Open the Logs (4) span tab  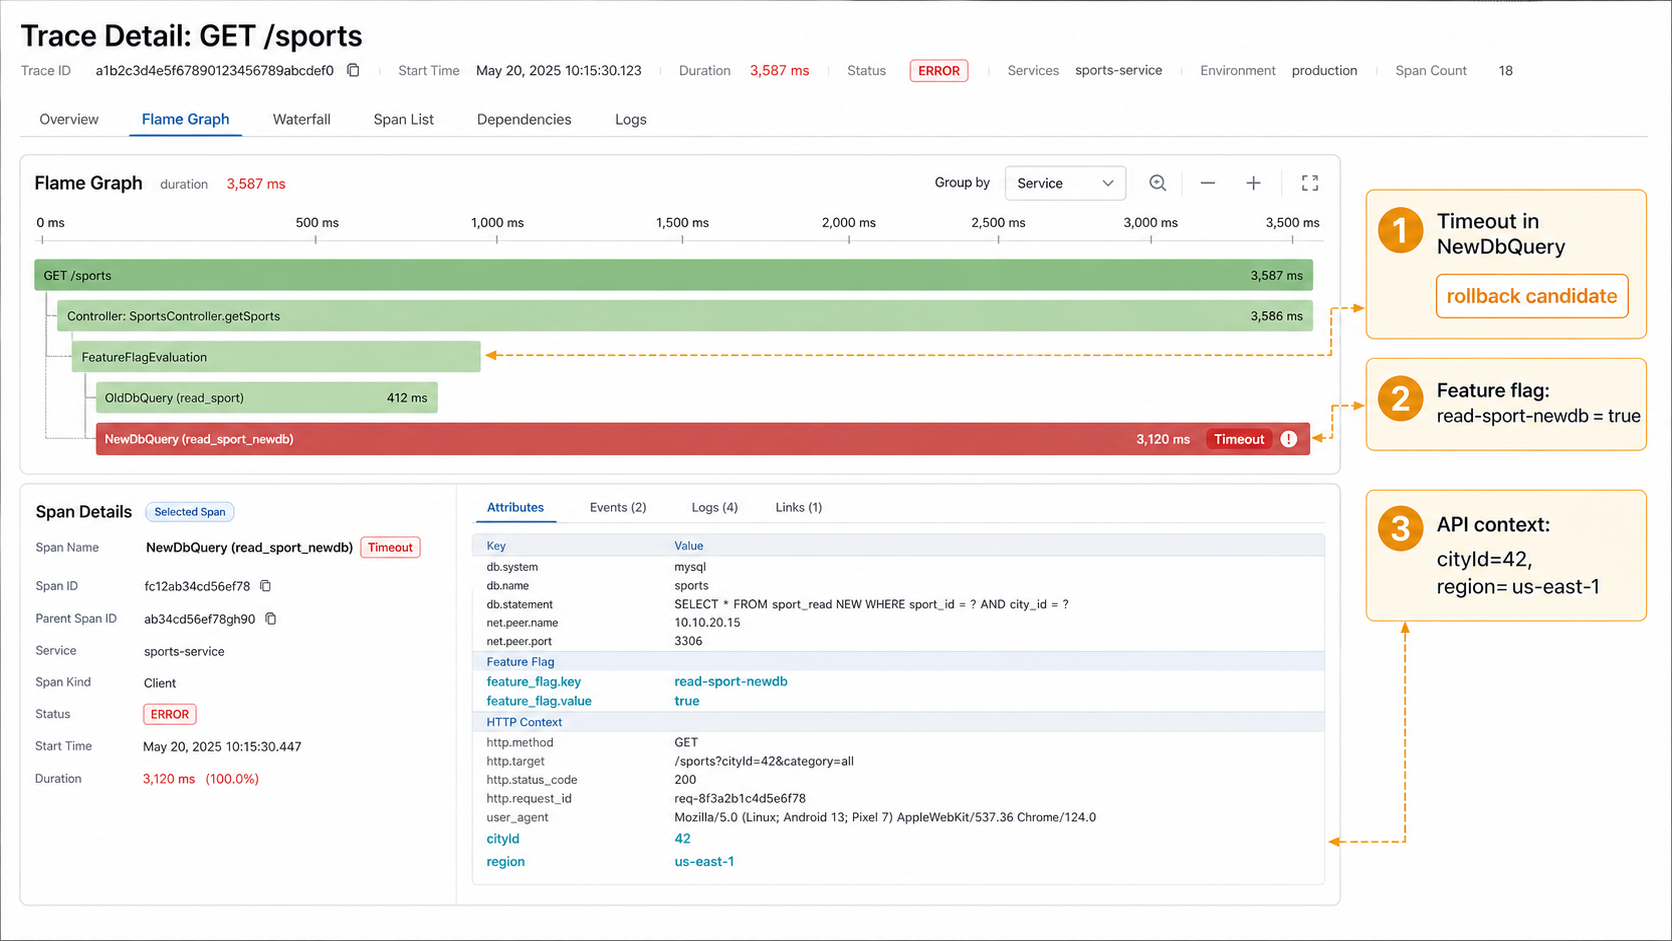pos(714,508)
